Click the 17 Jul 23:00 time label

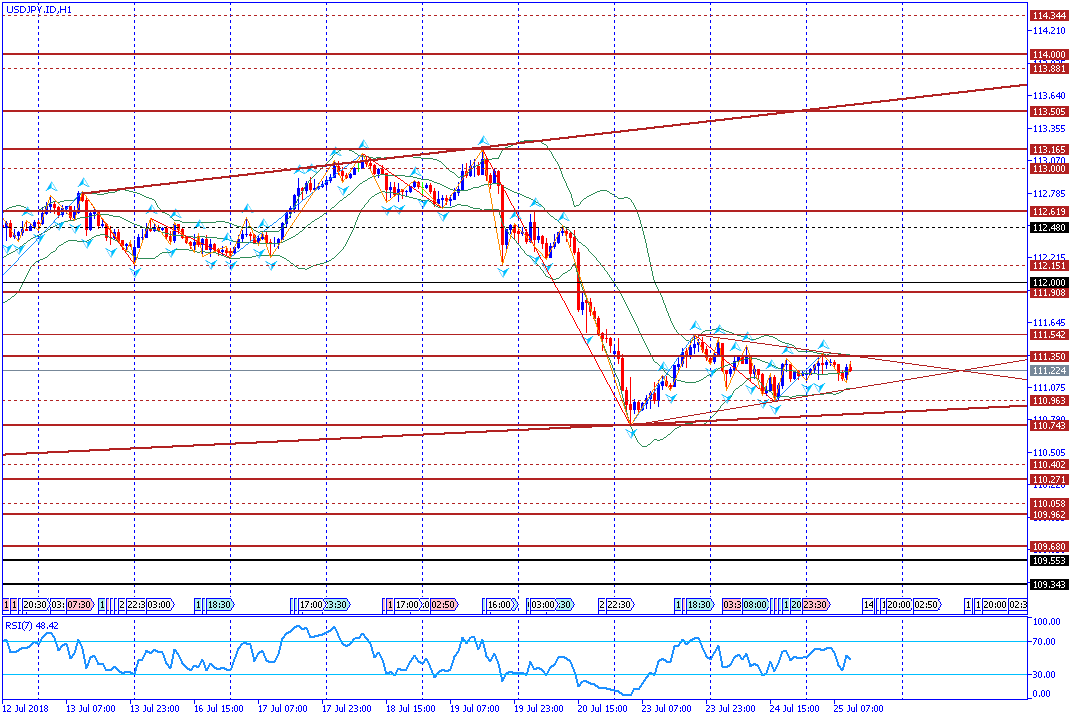point(346,708)
